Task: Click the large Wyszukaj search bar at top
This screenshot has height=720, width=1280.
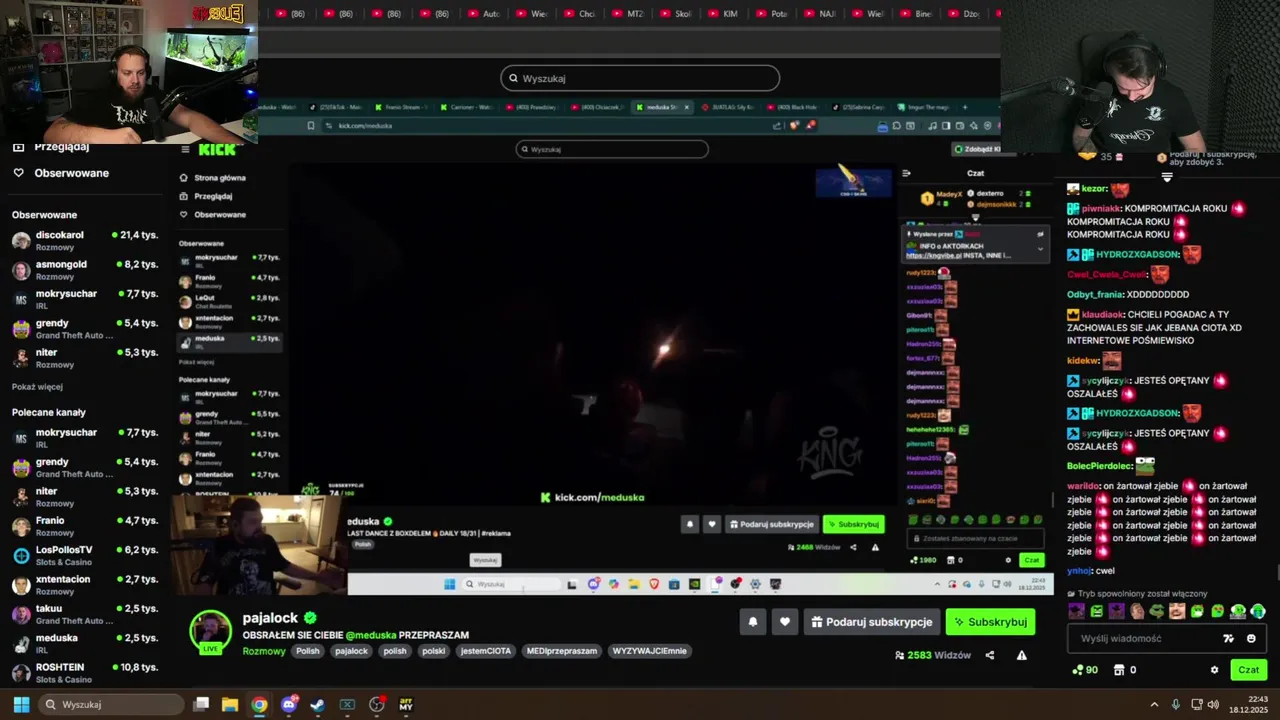Action: 640,78
